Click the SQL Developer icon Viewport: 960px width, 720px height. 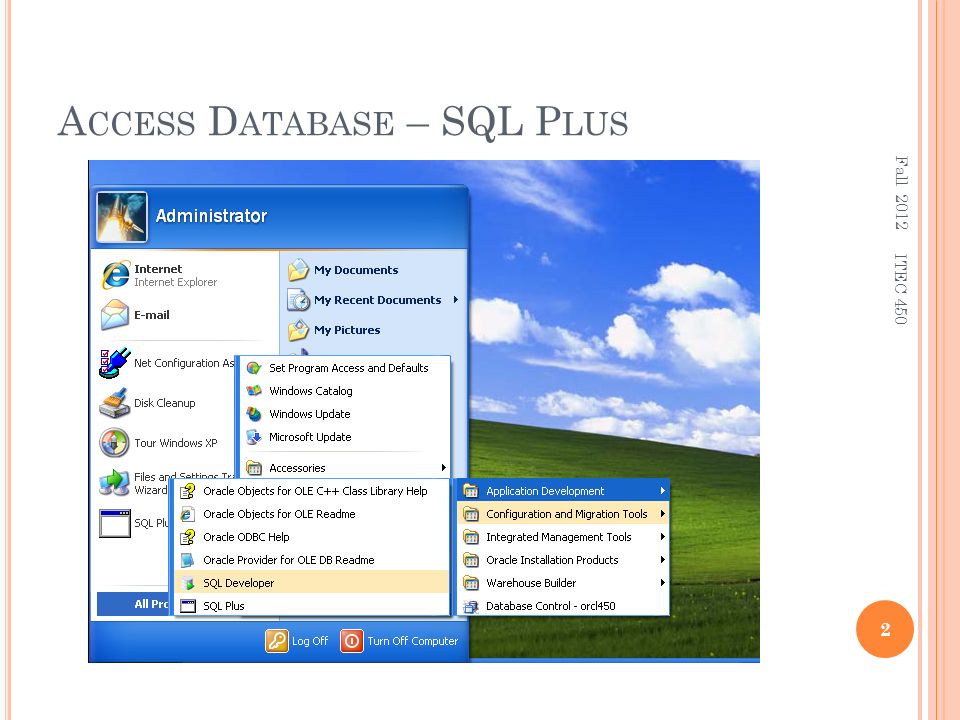pos(187,583)
